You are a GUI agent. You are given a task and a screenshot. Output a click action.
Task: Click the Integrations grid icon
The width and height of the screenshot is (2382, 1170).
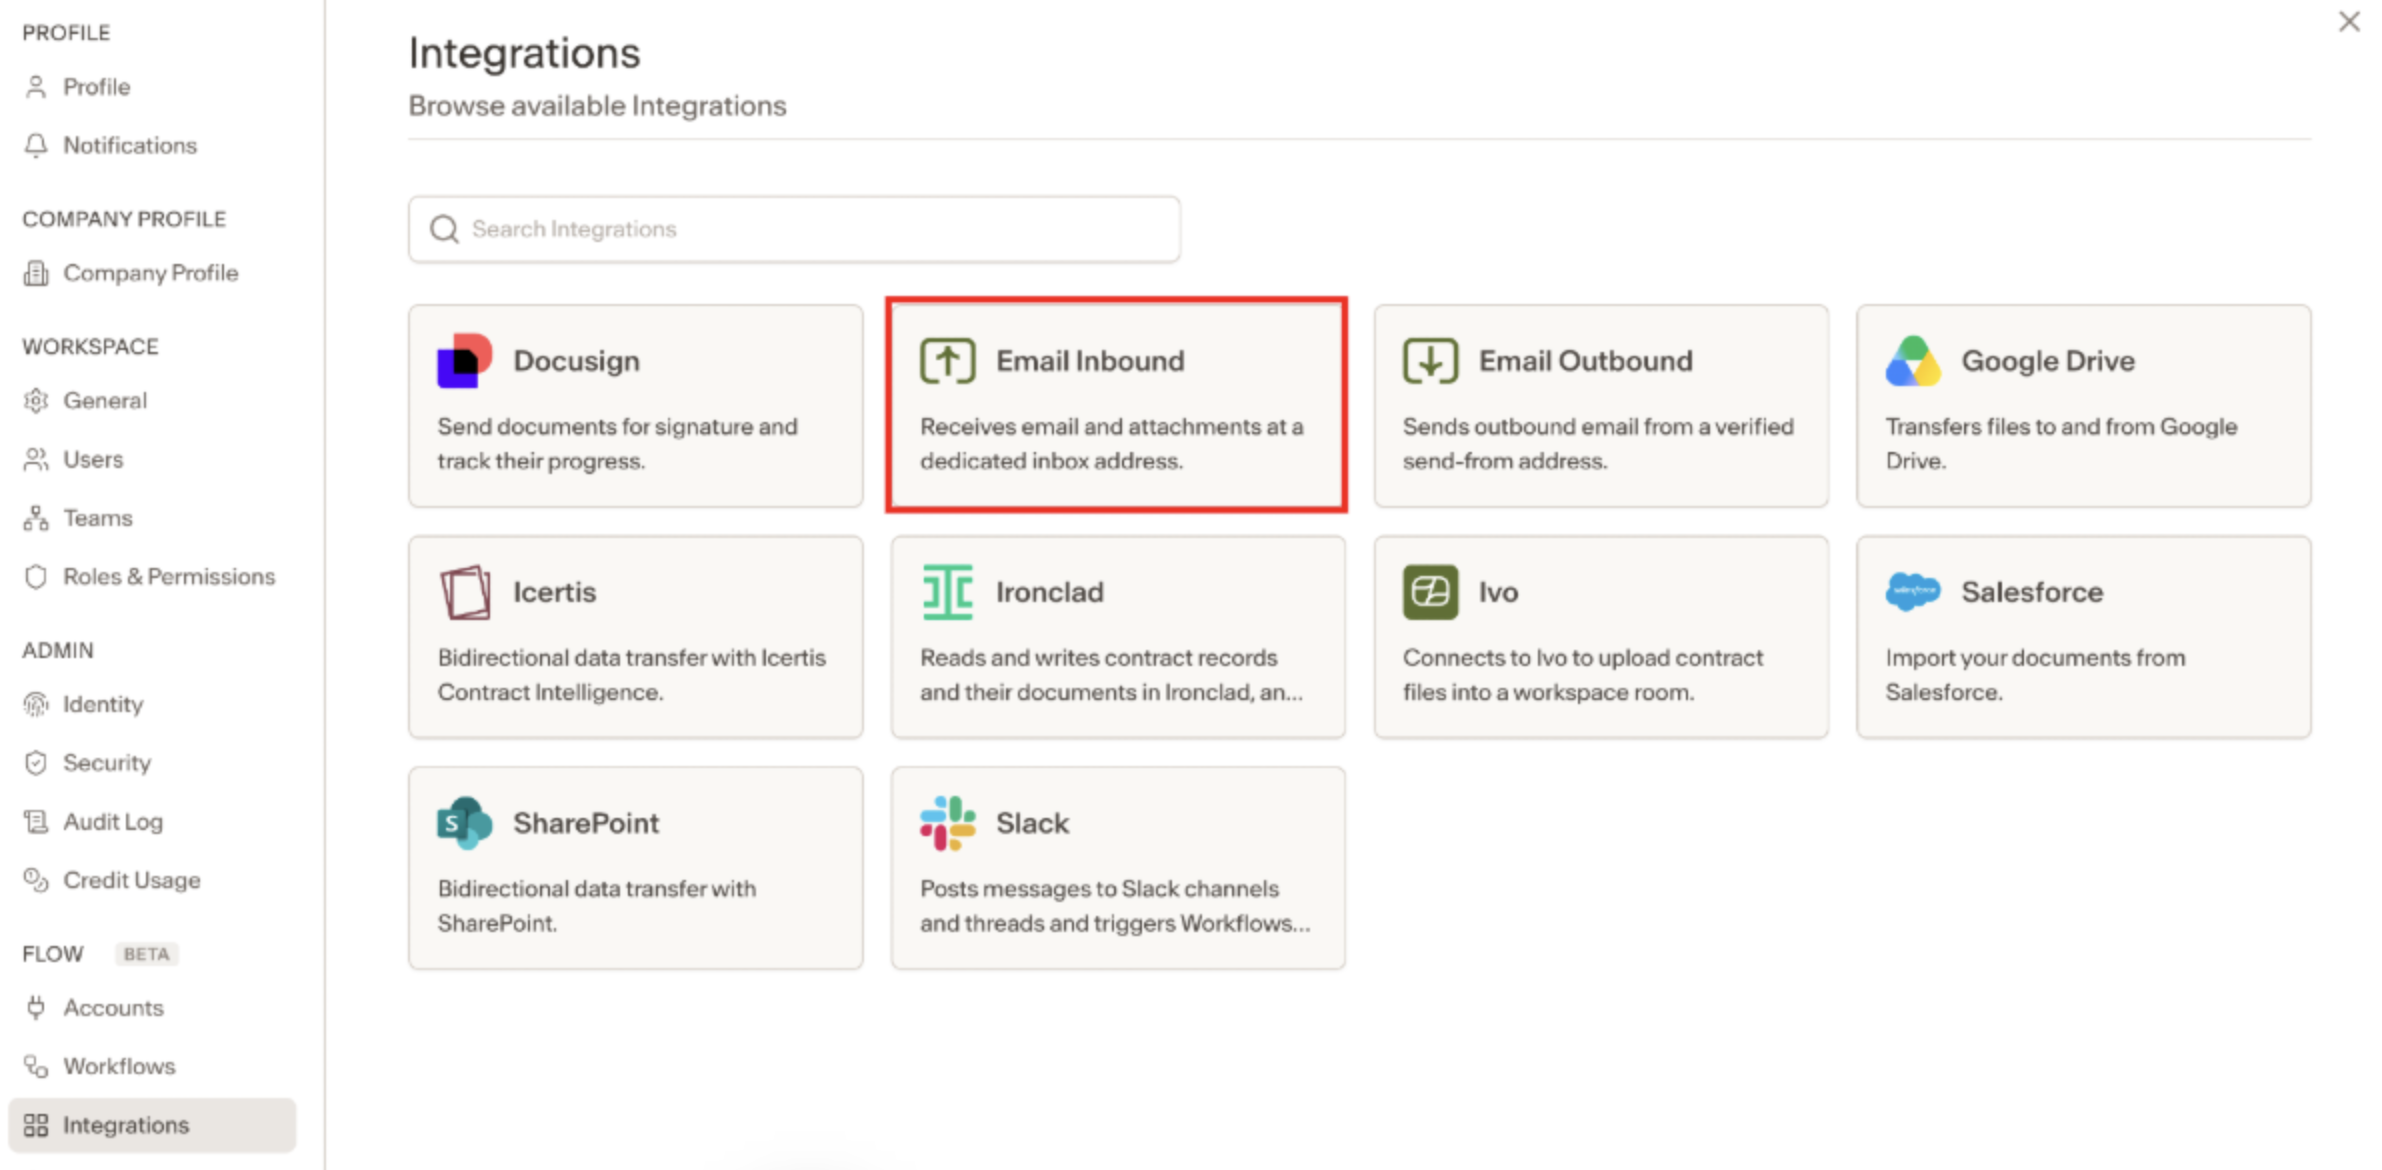tap(36, 1126)
